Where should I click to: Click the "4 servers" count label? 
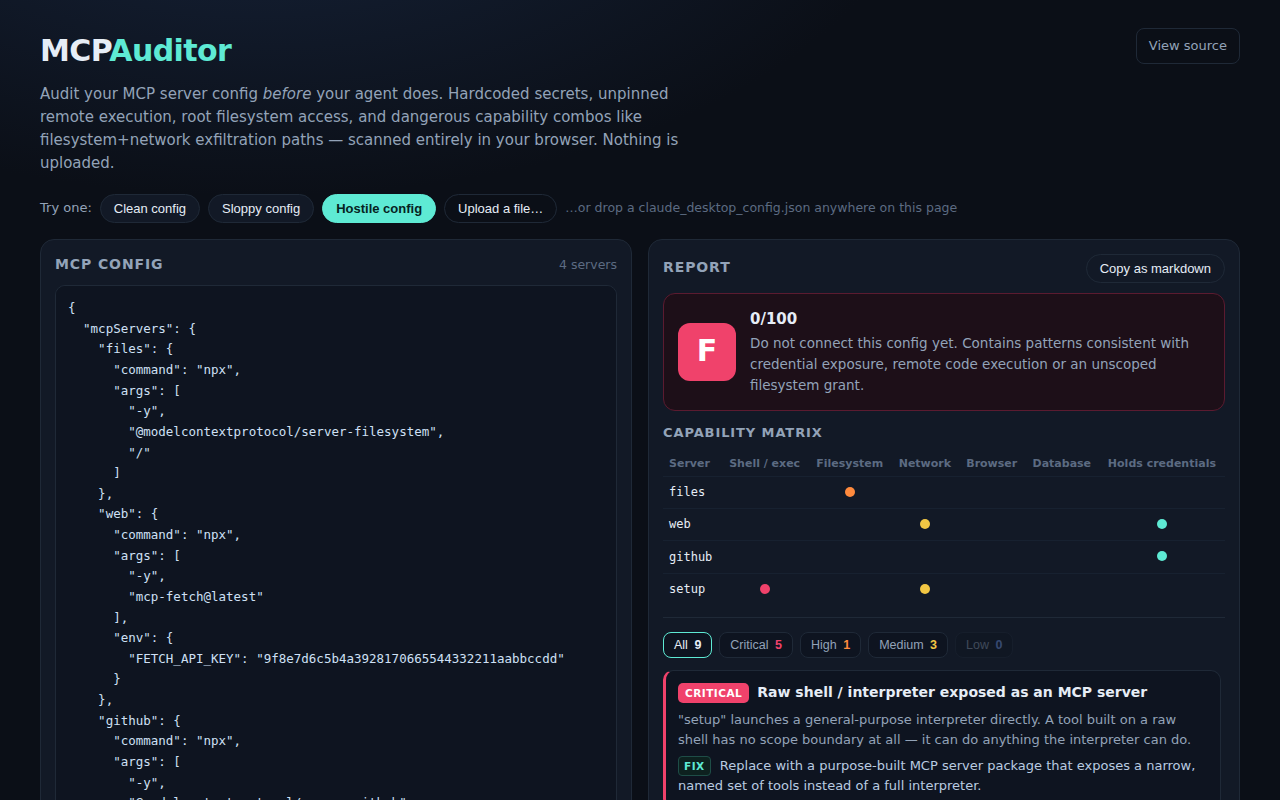pos(588,265)
